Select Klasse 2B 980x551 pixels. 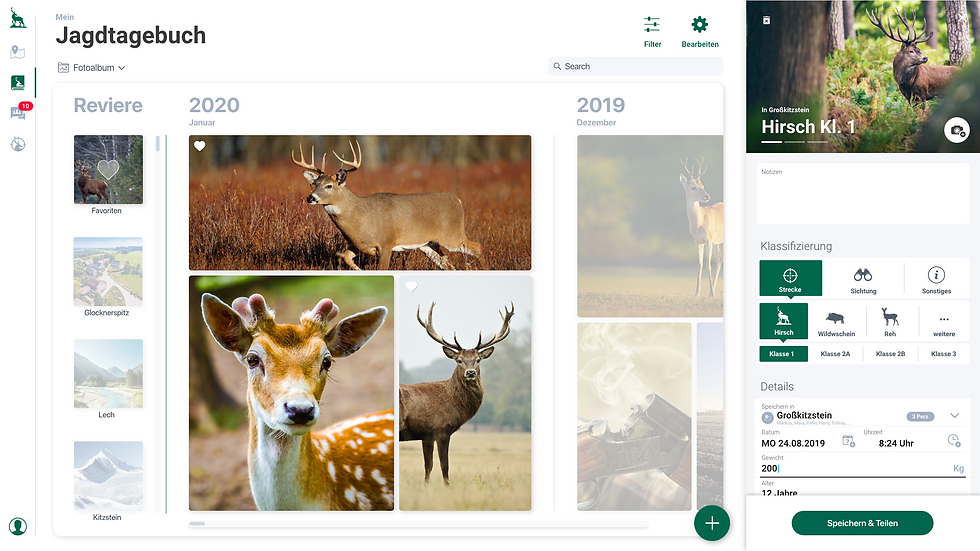coord(890,354)
